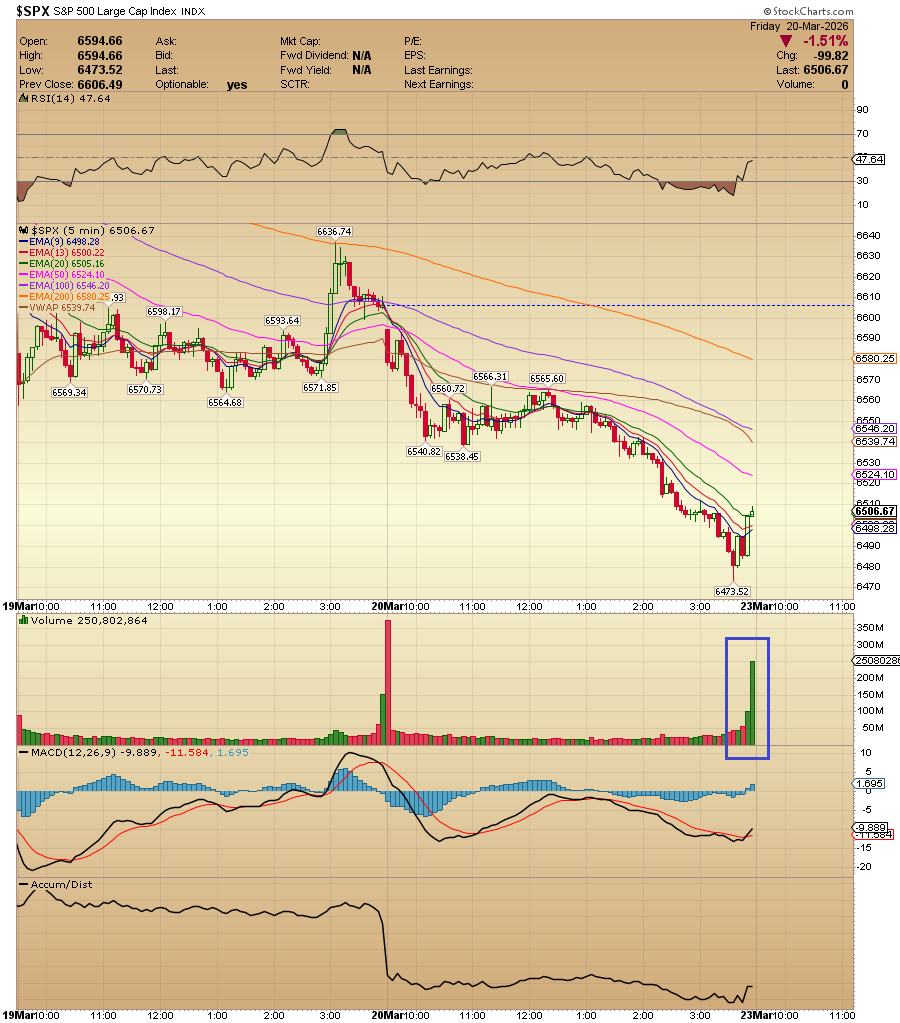This screenshot has height=1023, width=900.
Task: Click the 350M volume axis label
Action: 869,628
